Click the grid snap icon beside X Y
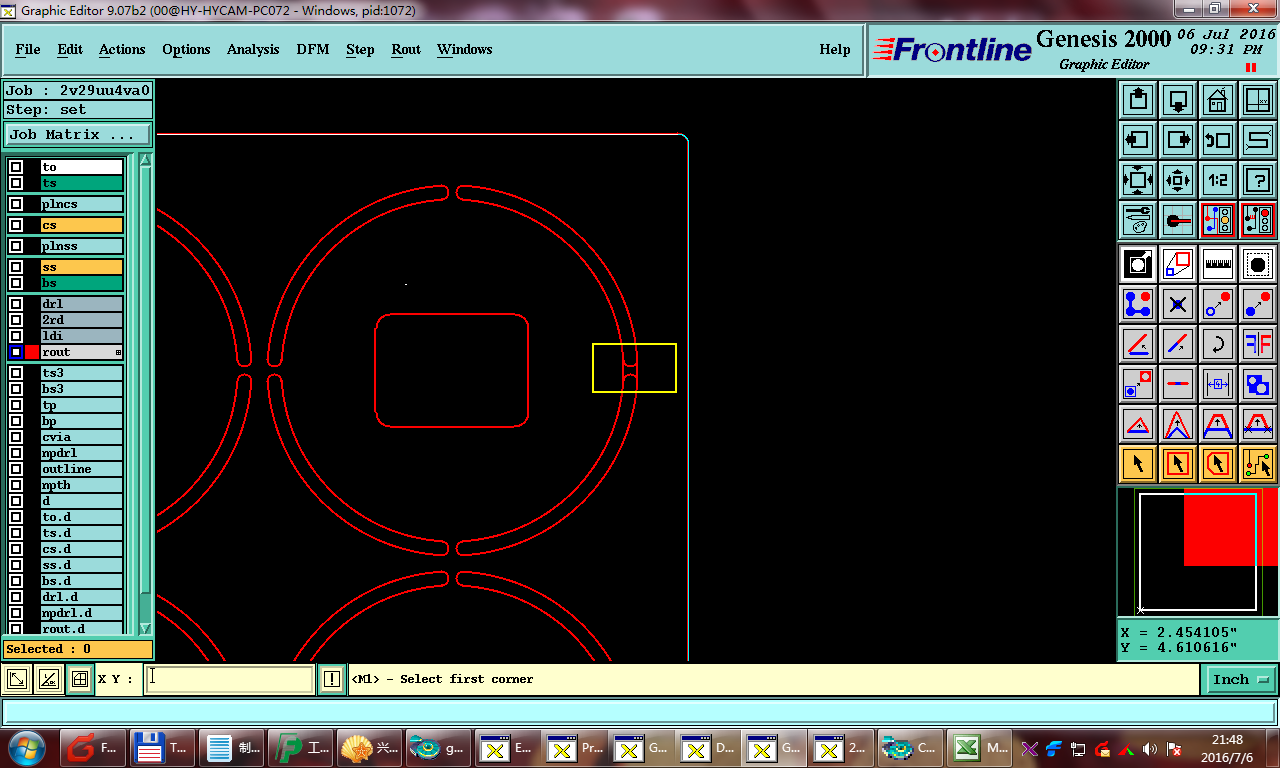Viewport: 1280px width, 768px height. (x=79, y=680)
